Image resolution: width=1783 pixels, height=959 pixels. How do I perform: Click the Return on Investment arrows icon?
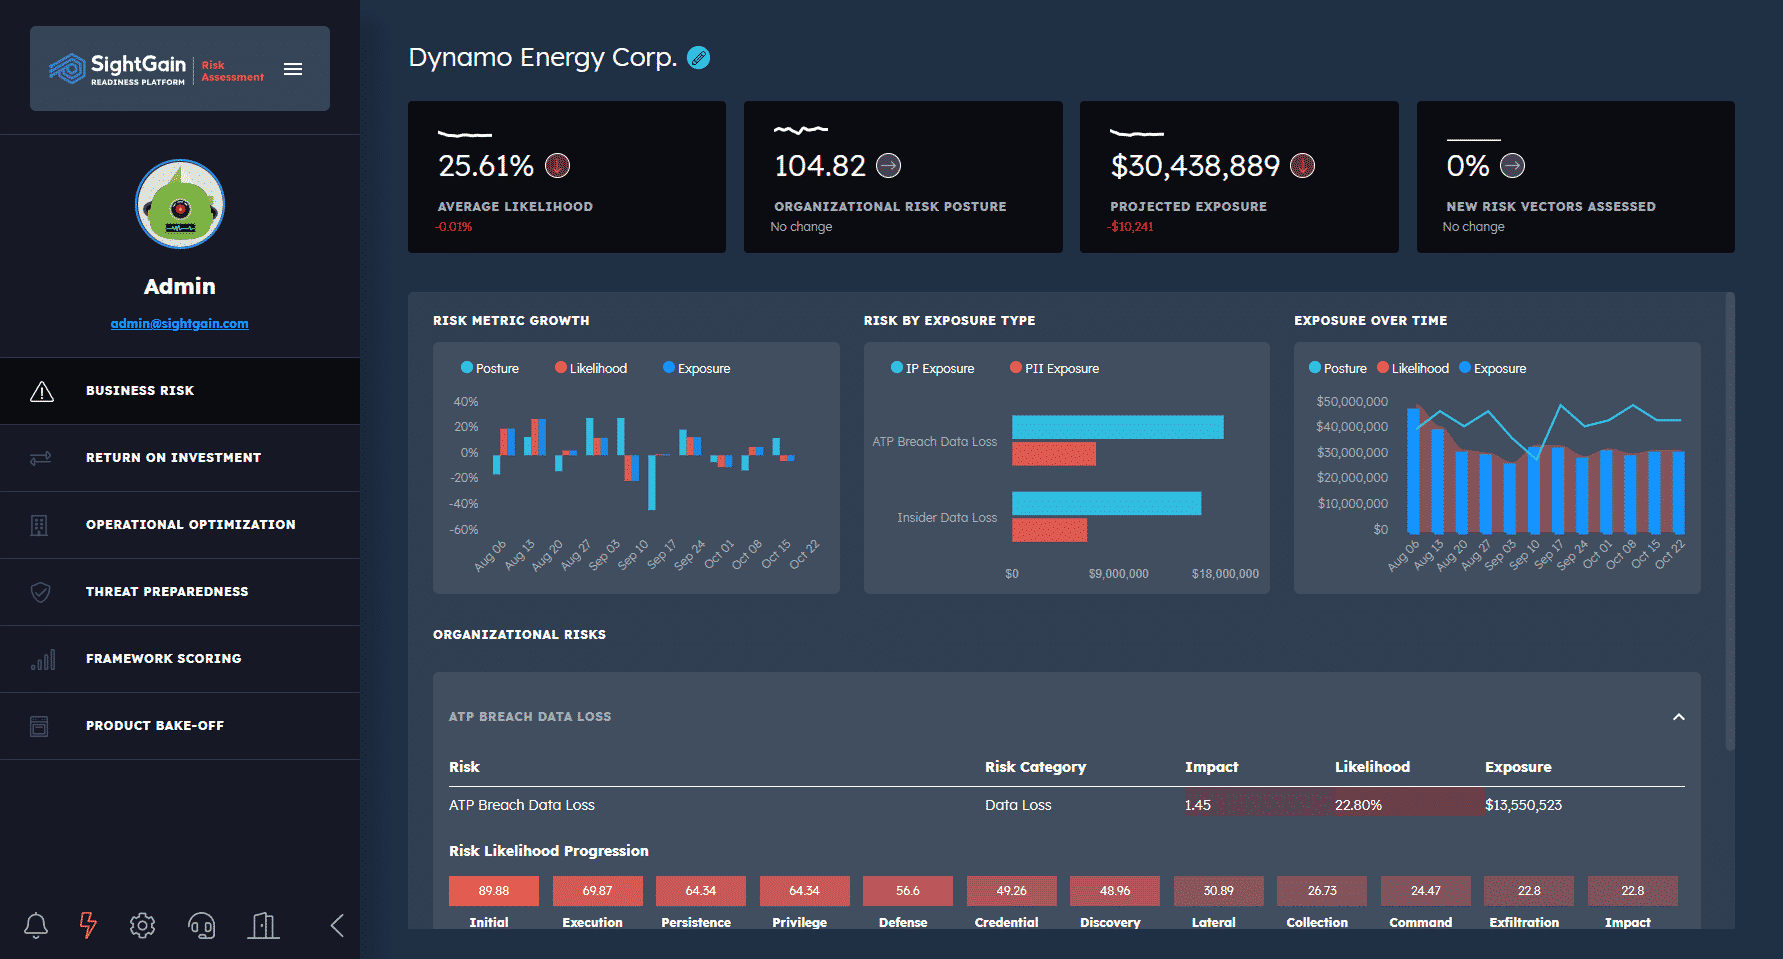[x=41, y=458]
